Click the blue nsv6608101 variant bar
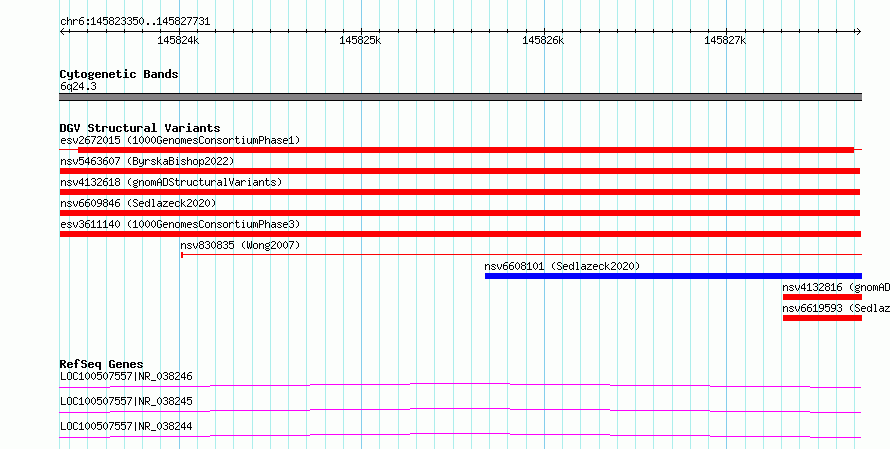 click(673, 276)
